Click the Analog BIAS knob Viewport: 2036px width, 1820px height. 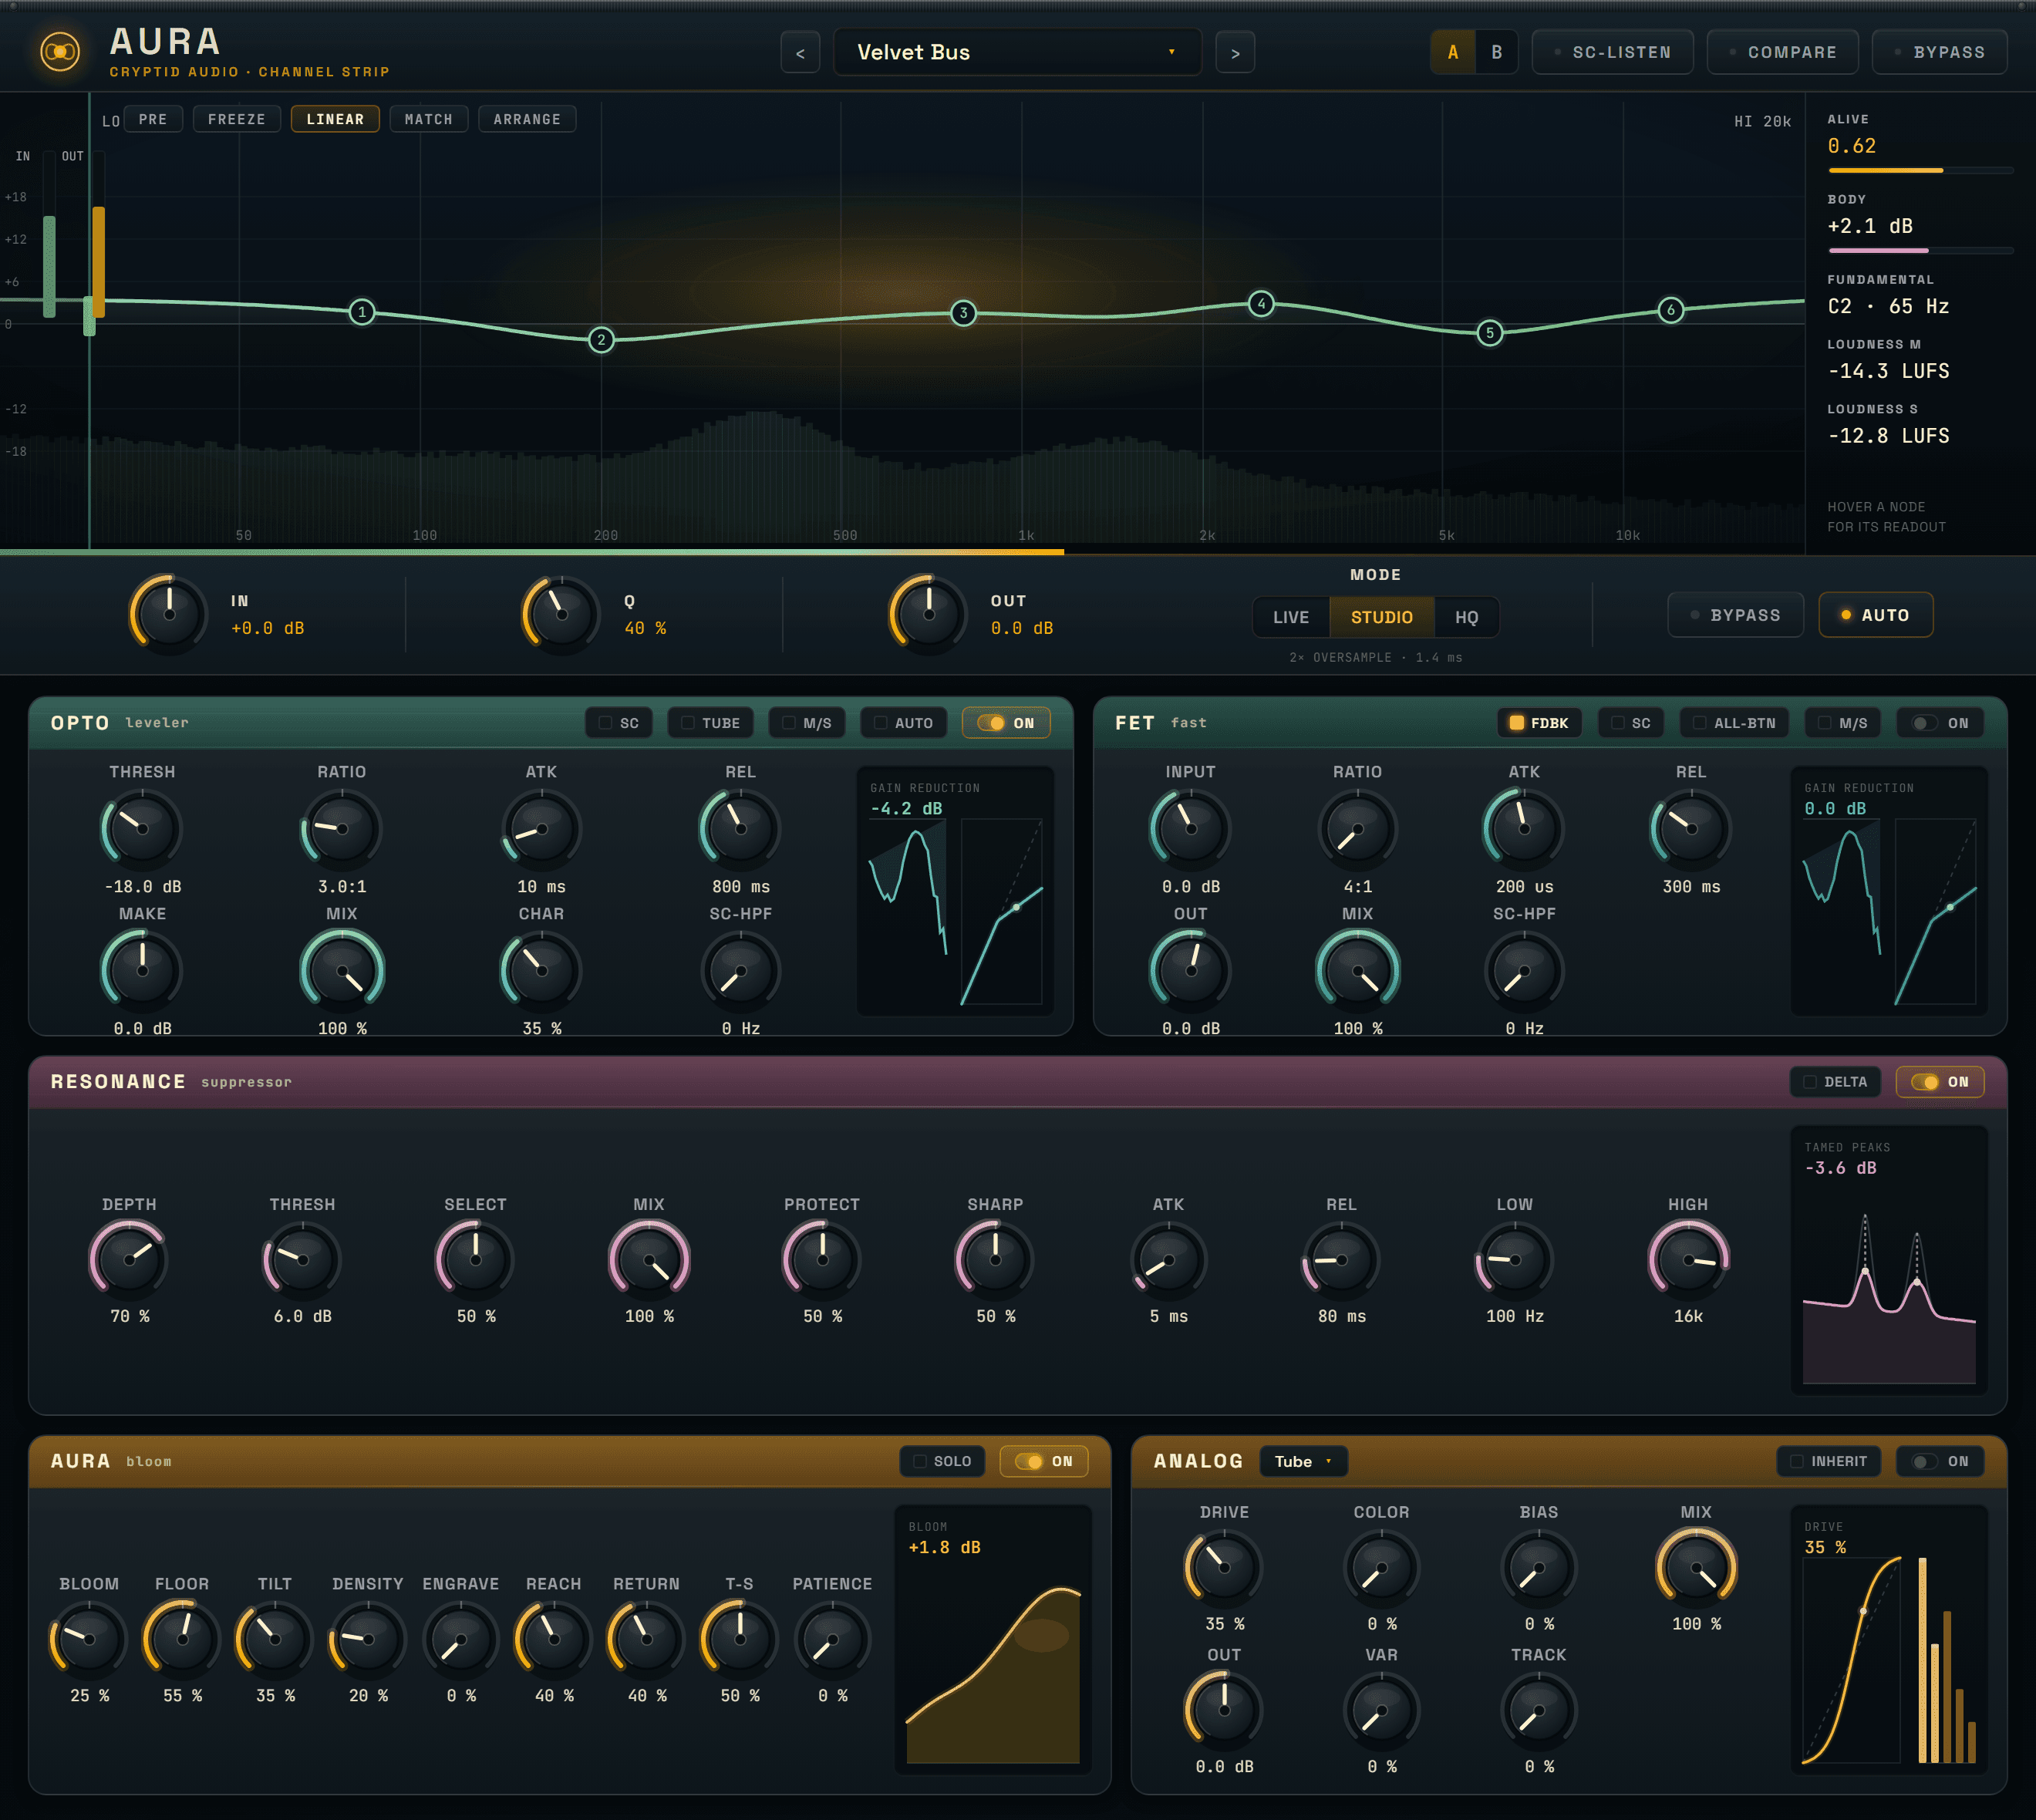click(x=1539, y=1568)
